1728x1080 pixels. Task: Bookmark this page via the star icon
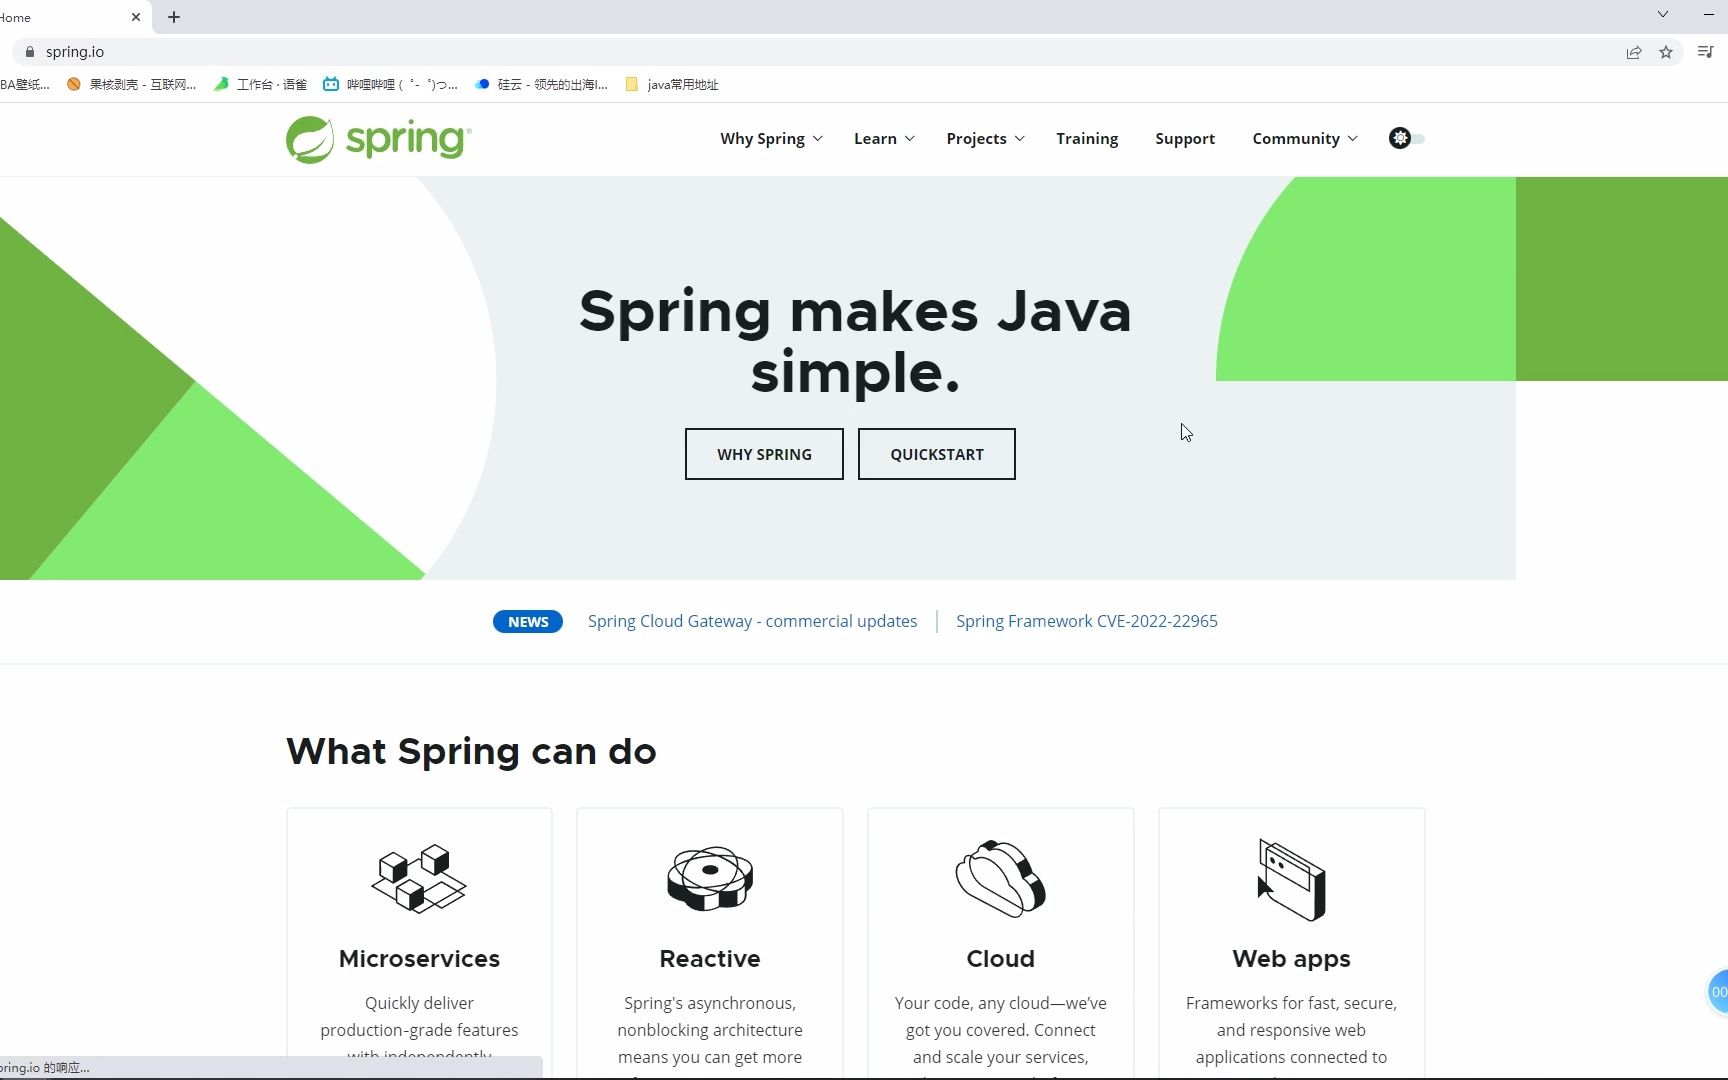(1667, 52)
